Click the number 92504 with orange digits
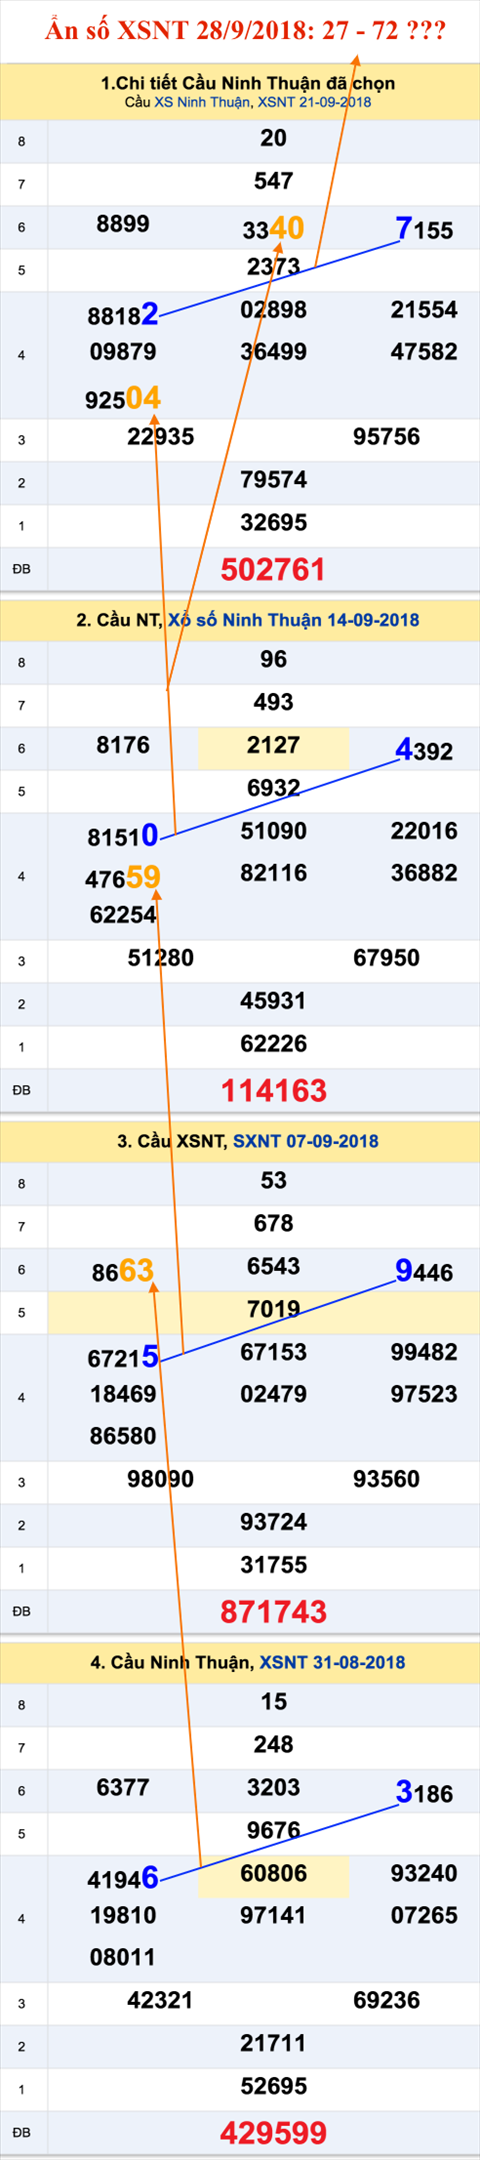This screenshot has width=480, height=2160. point(123,399)
